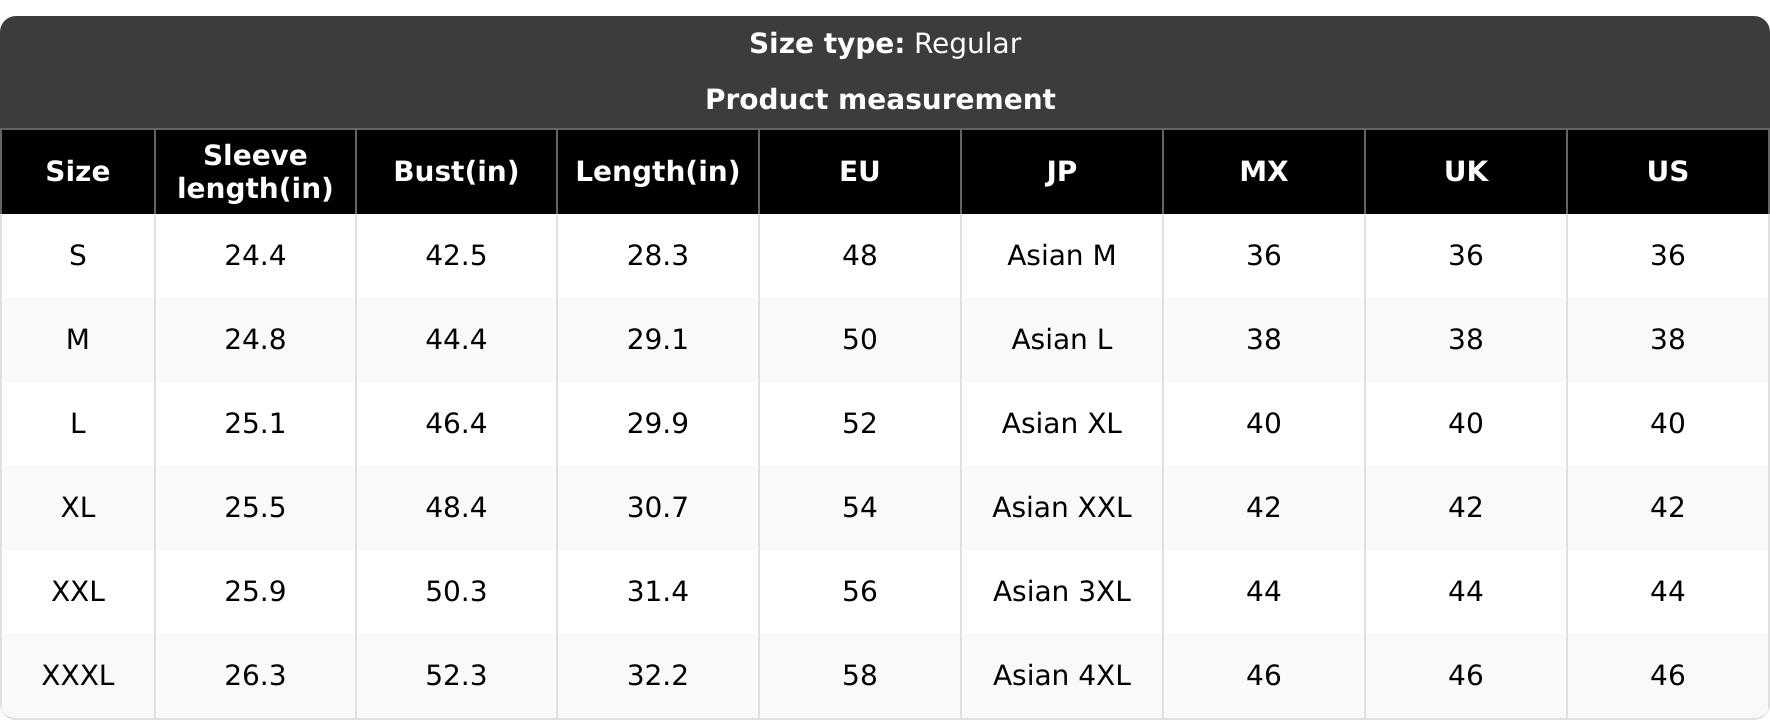Select the Asian M cell
This screenshot has height=720, width=1770.
pos(1062,256)
